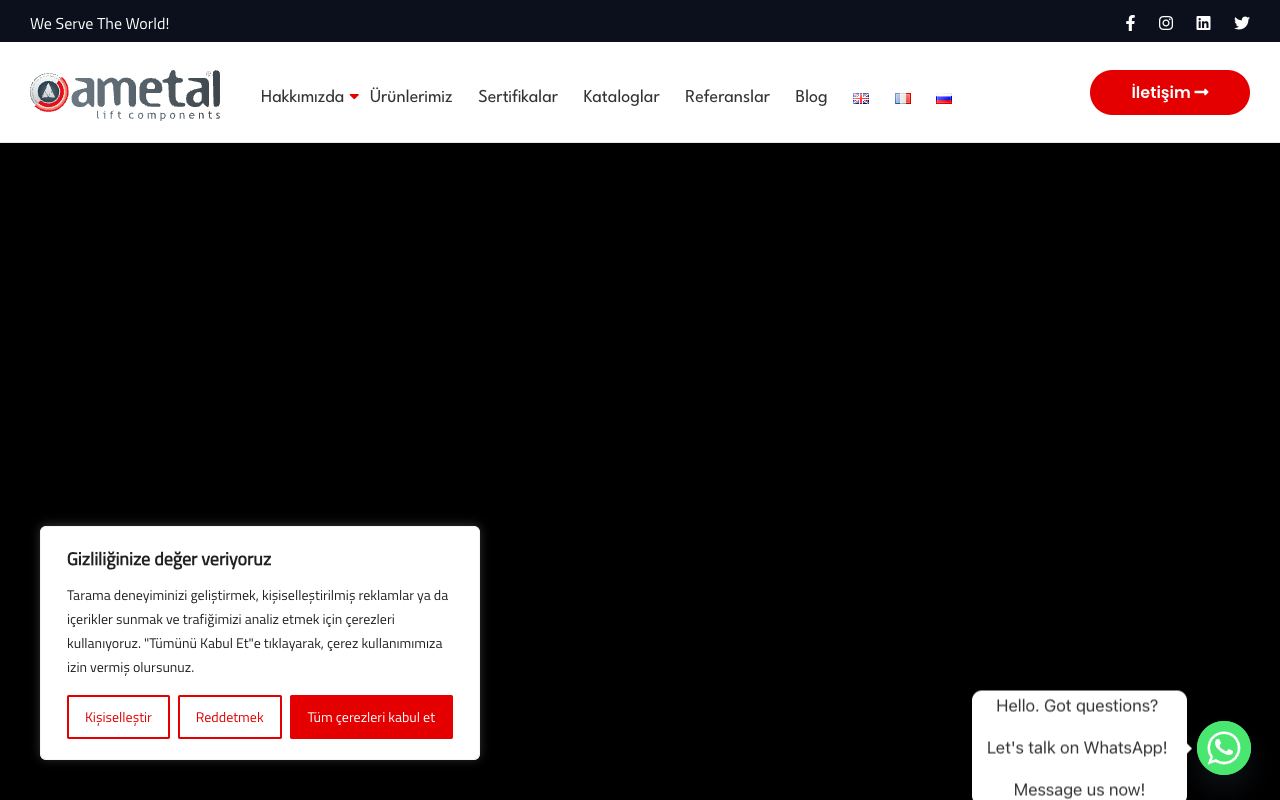Open the WhatsApp chat bubble icon
The height and width of the screenshot is (800, 1280).
click(x=1224, y=748)
